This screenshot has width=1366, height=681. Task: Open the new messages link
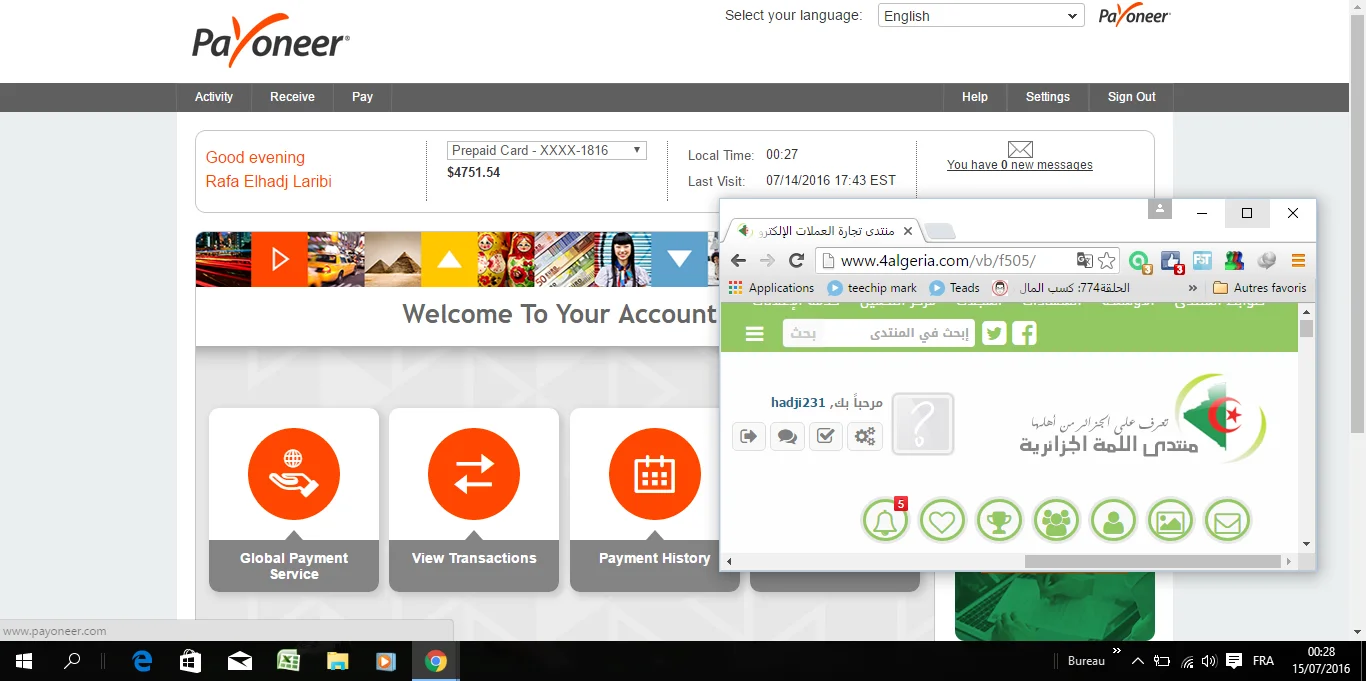(x=1019, y=165)
